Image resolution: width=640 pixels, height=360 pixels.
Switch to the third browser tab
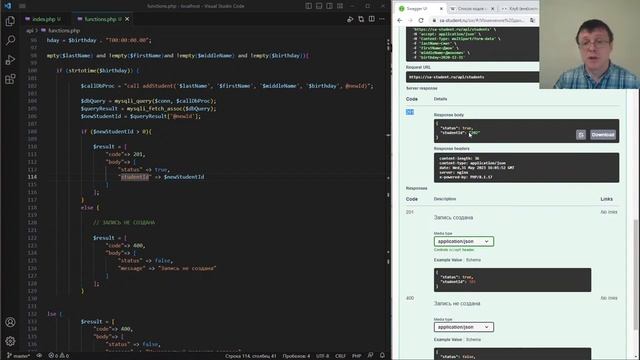[x=519, y=9]
